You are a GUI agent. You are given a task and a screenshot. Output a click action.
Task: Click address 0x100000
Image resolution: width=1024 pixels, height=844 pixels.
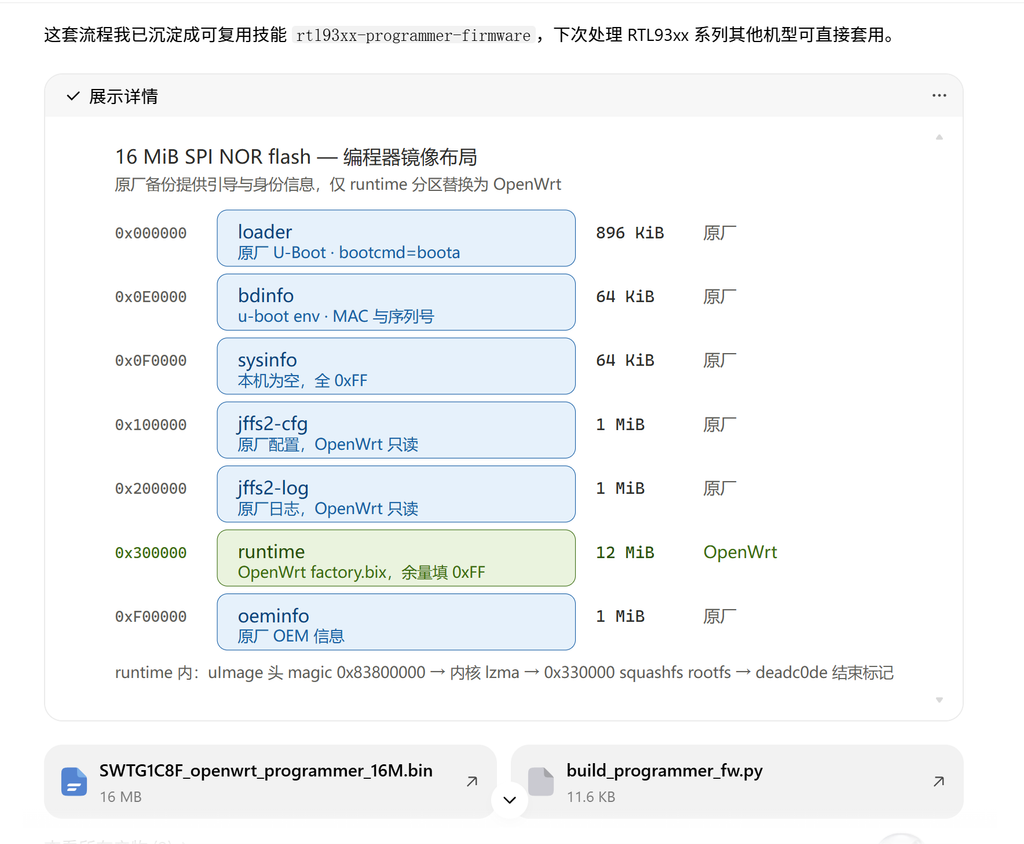(x=151, y=425)
